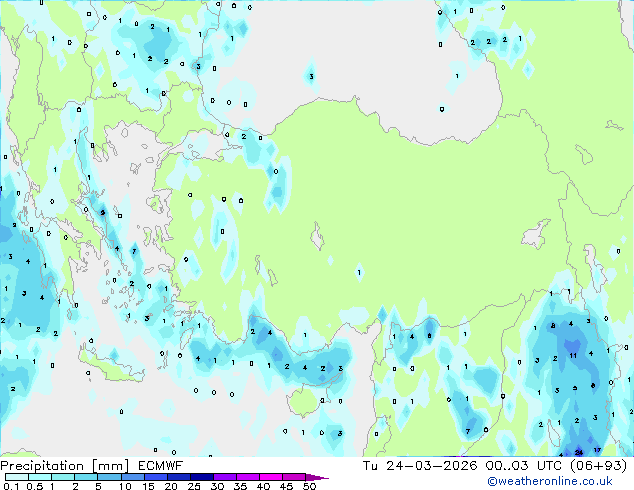The height and width of the screenshot is (490, 634).
Task: Click the 'ECMWF' model label
Action: 161,466
